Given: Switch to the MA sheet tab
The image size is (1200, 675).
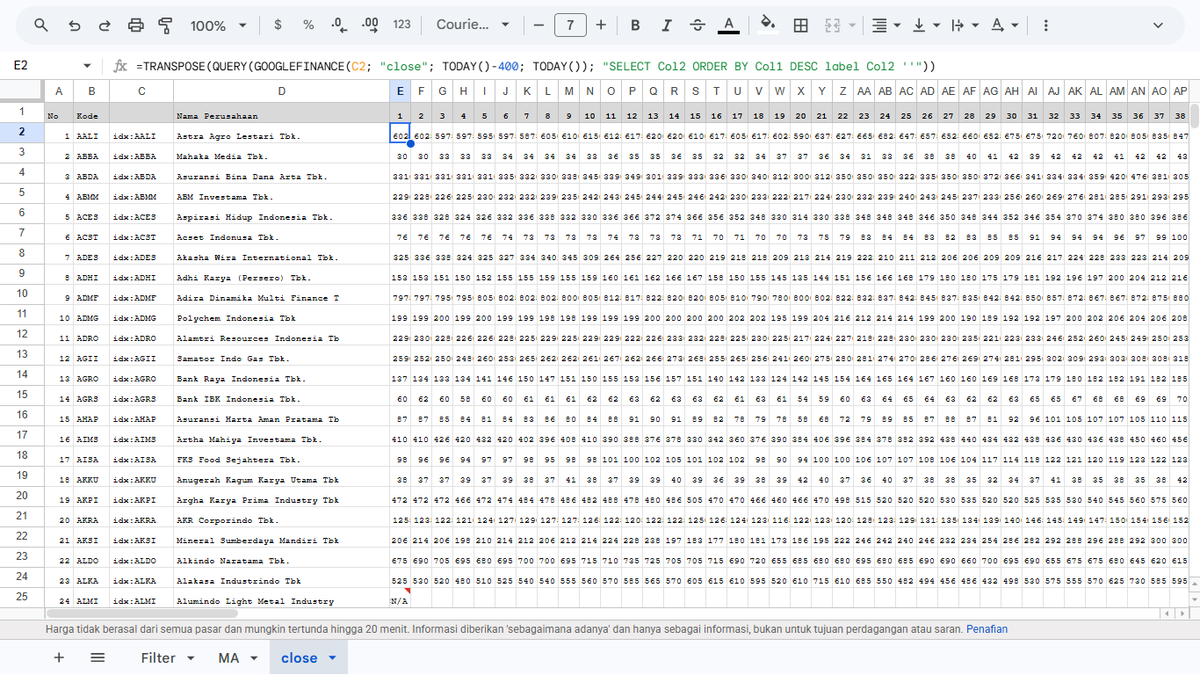Looking at the screenshot, I should coord(228,658).
